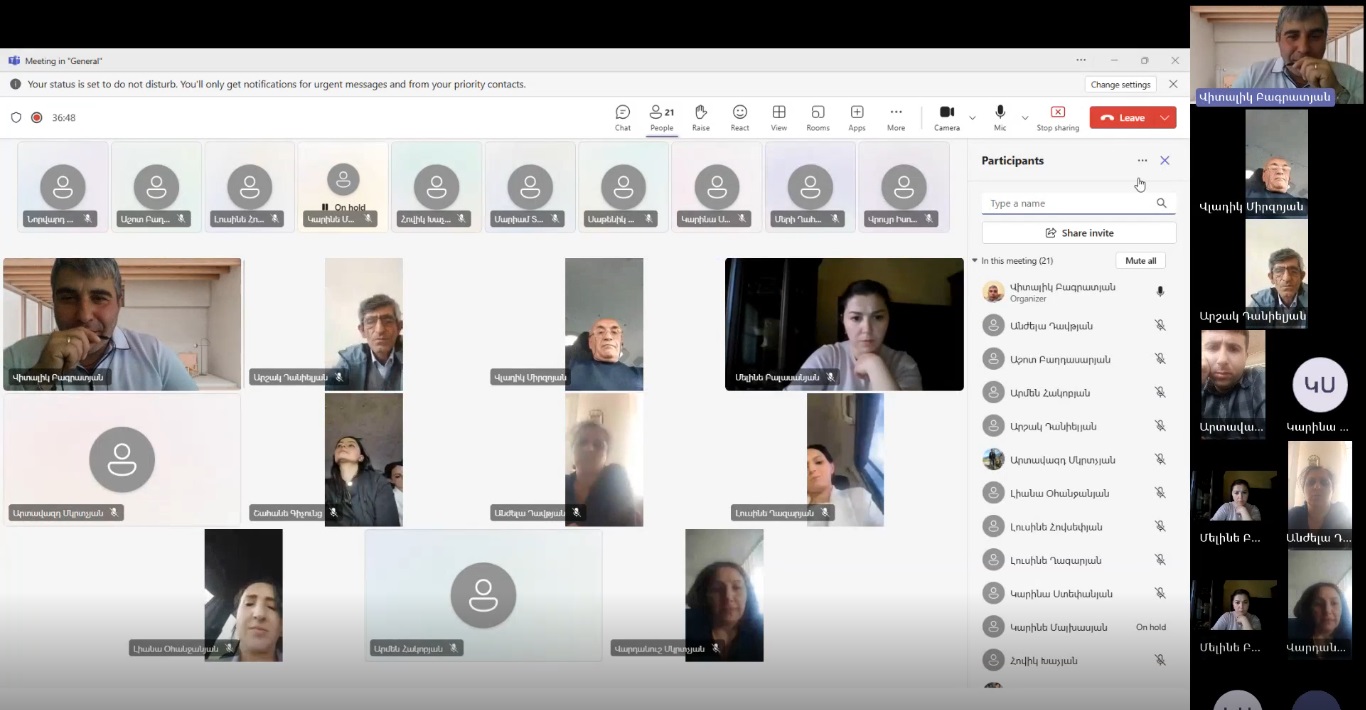Select Սաթենիկ's small tile in top row
This screenshot has height=710, width=1366.
point(623,187)
